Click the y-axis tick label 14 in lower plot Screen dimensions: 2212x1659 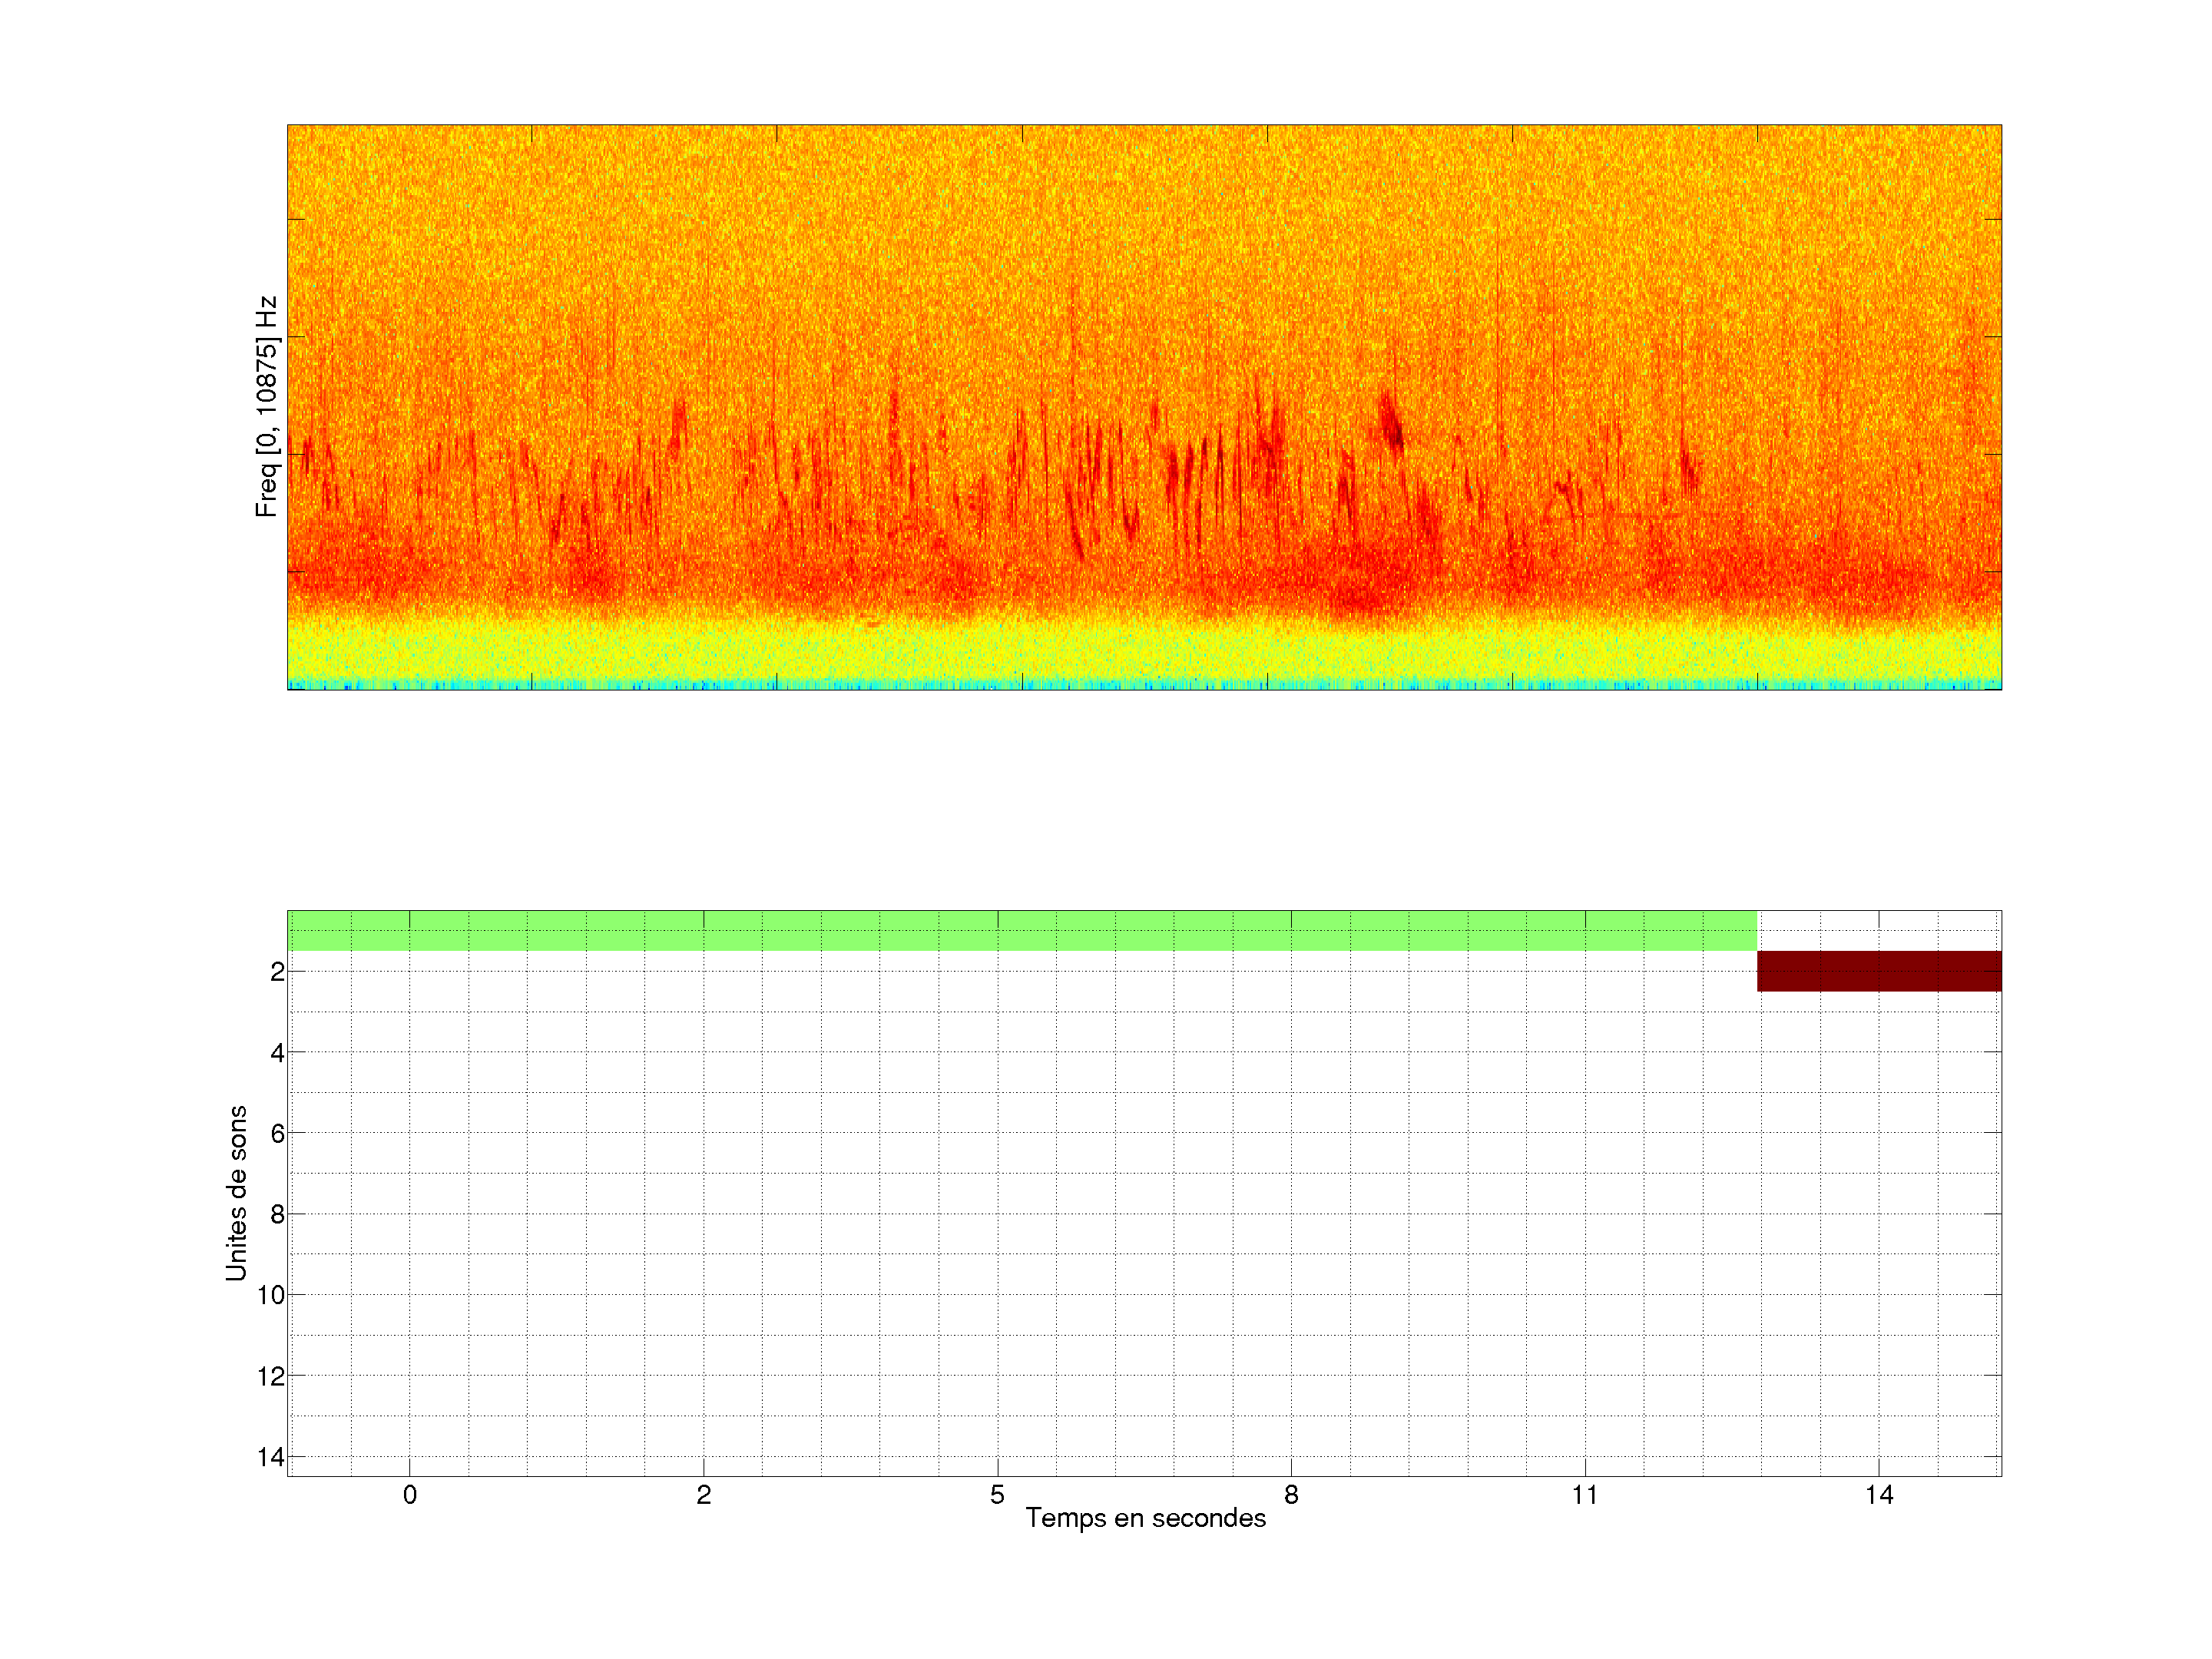coord(271,1457)
